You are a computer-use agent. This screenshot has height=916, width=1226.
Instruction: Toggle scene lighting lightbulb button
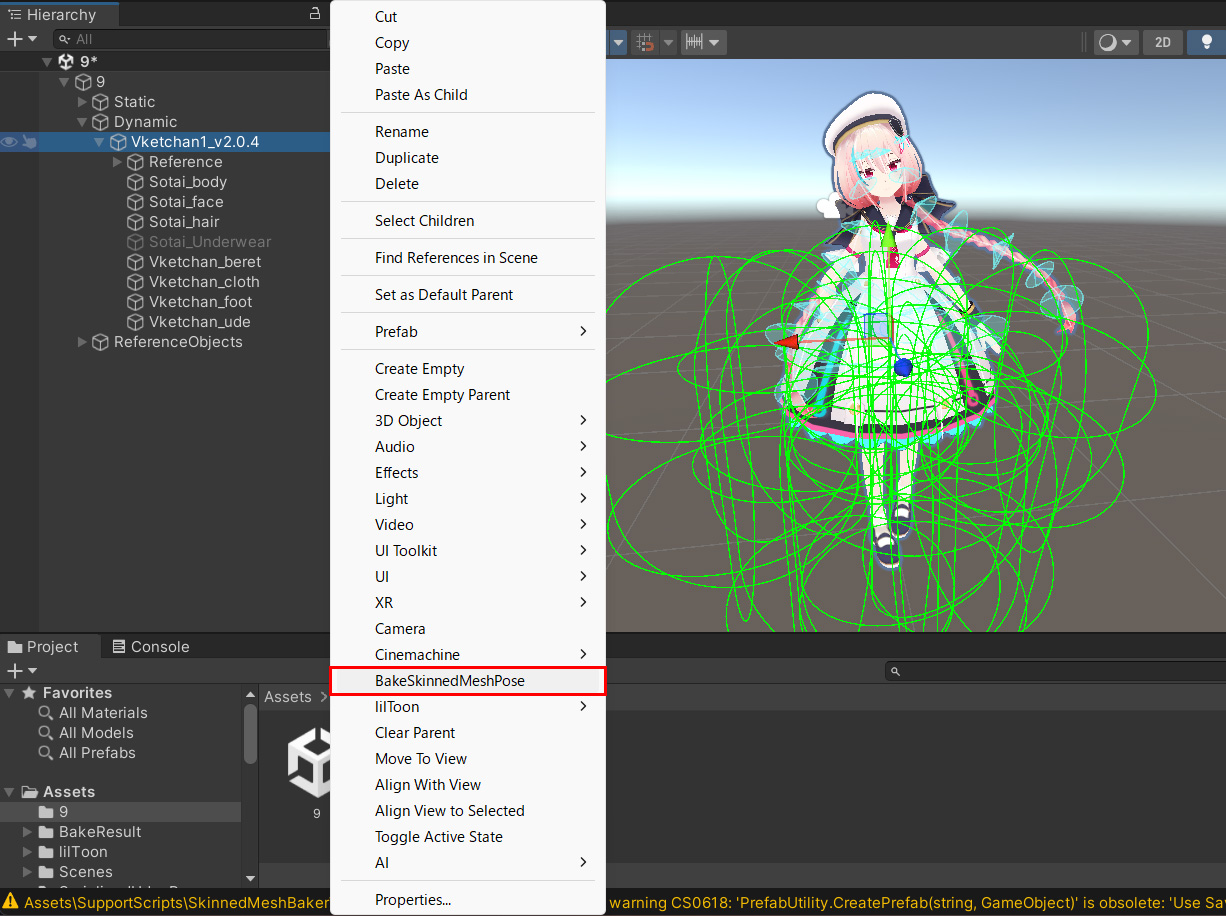[x=1206, y=42]
